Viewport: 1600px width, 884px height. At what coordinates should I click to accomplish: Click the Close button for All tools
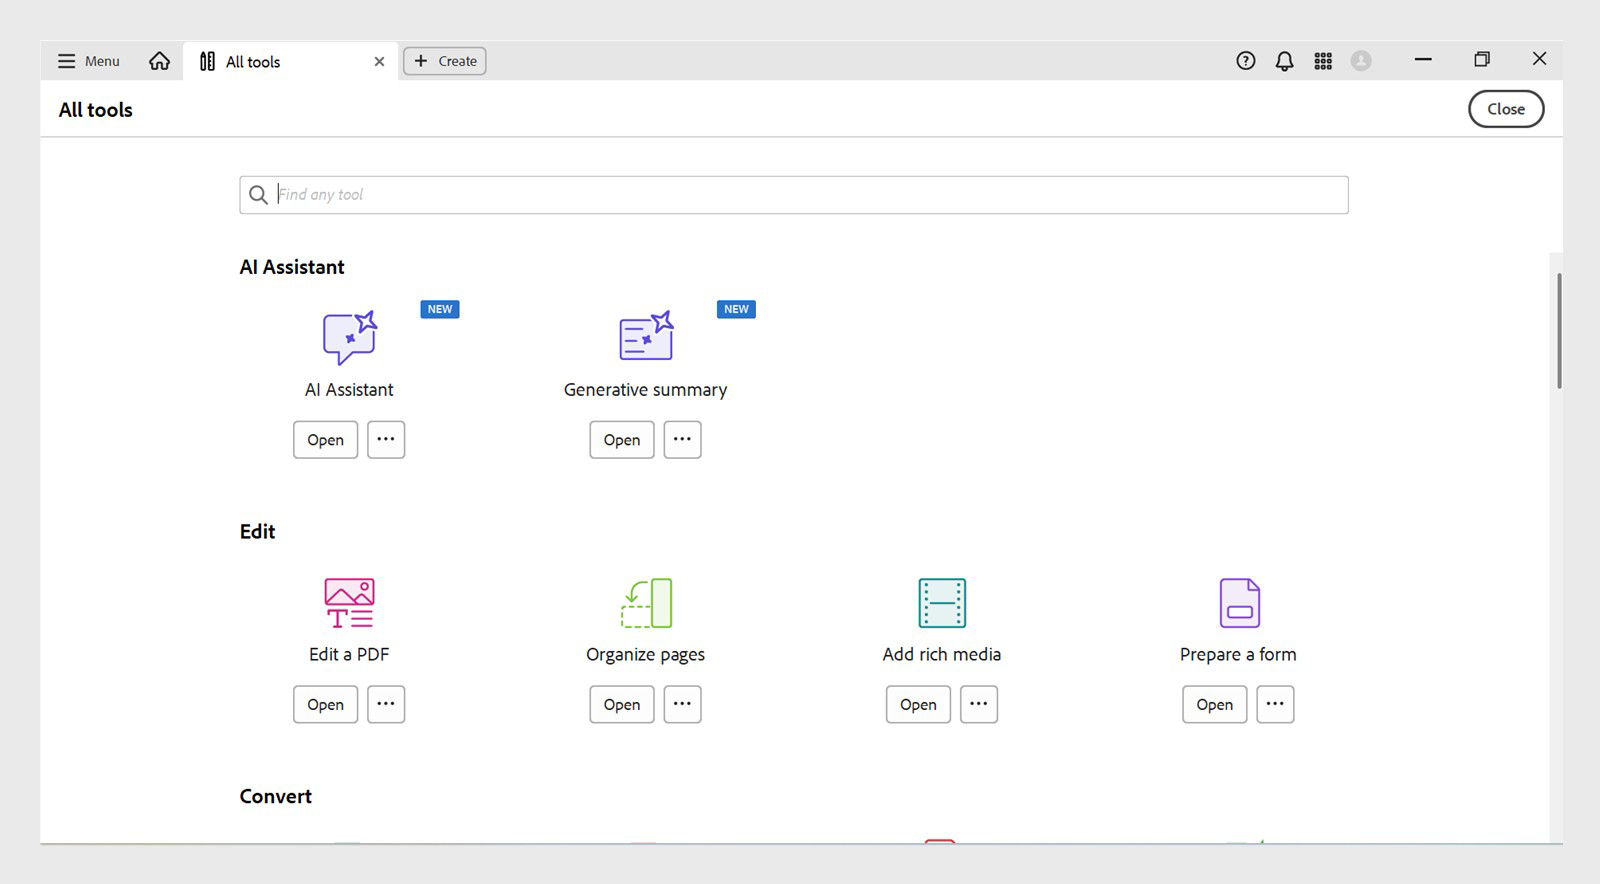(1506, 109)
